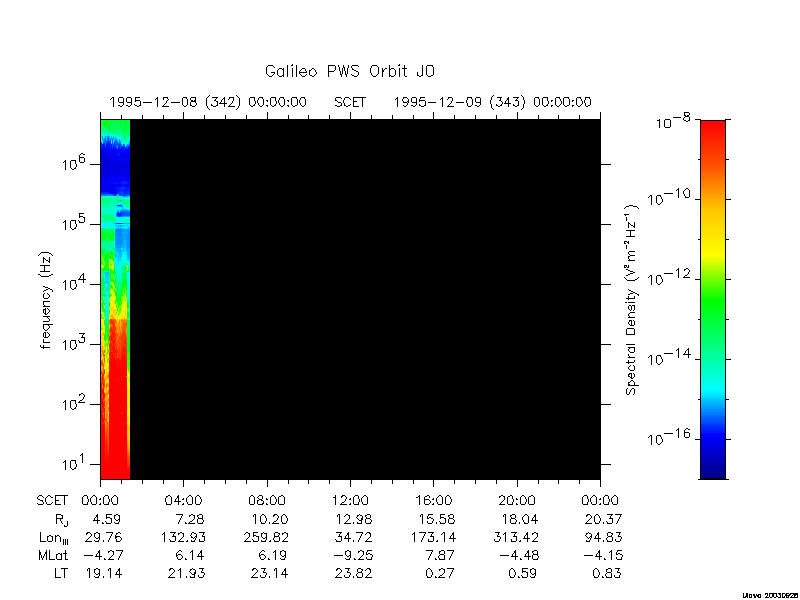Click the SCET row label under the plot

coord(52,501)
